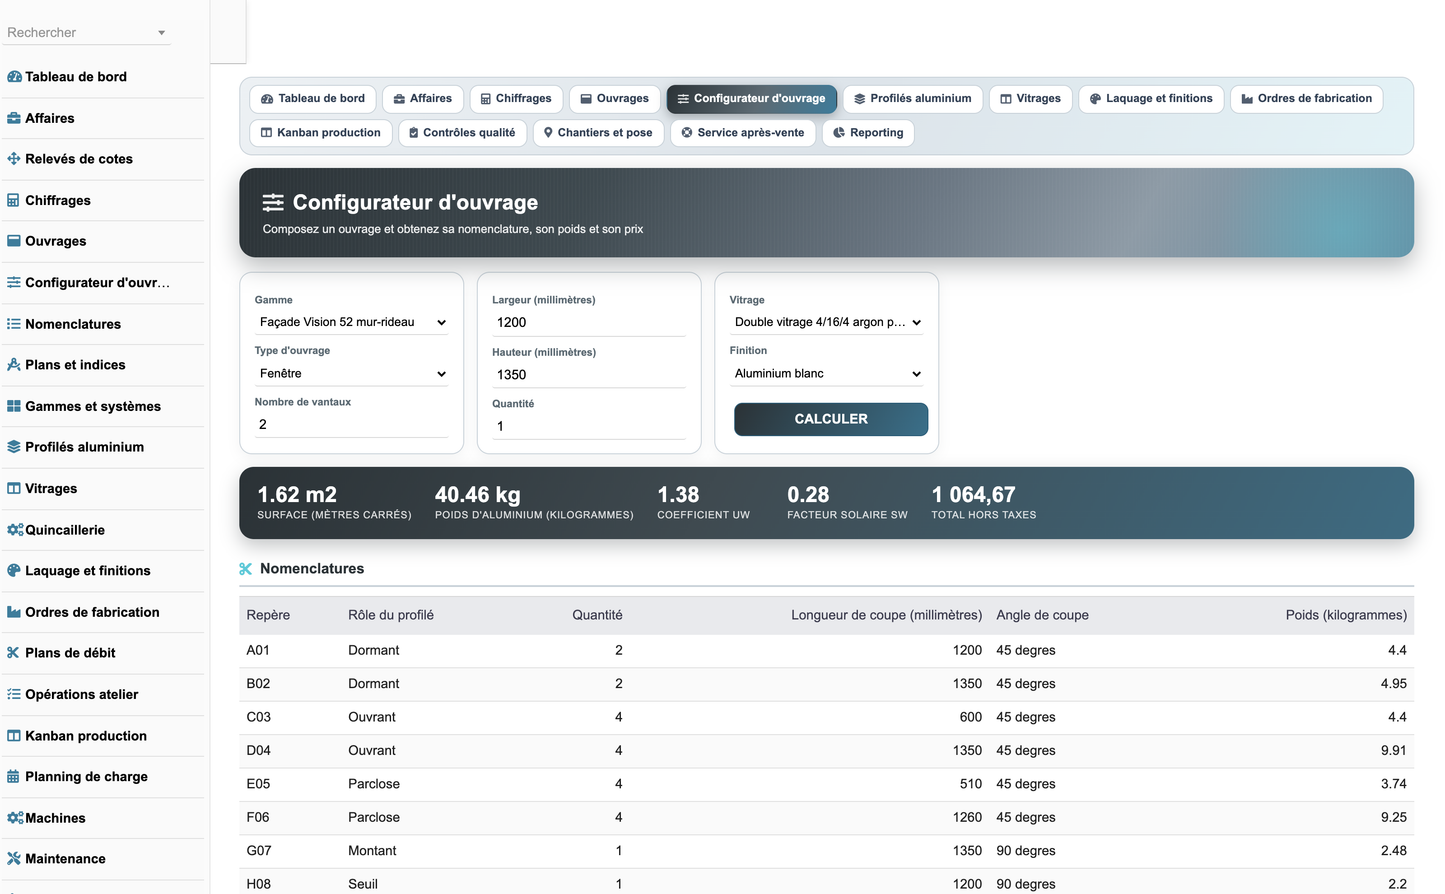Open the Vitrage dropdown Double vitrage 4/16/4

[x=827, y=322]
